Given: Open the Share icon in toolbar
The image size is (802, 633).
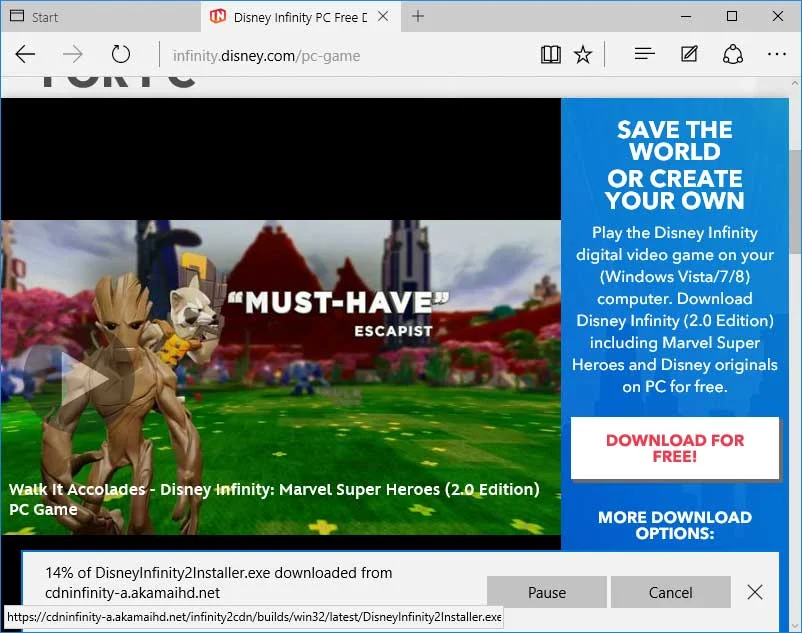Looking at the screenshot, I should click(733, 54).
